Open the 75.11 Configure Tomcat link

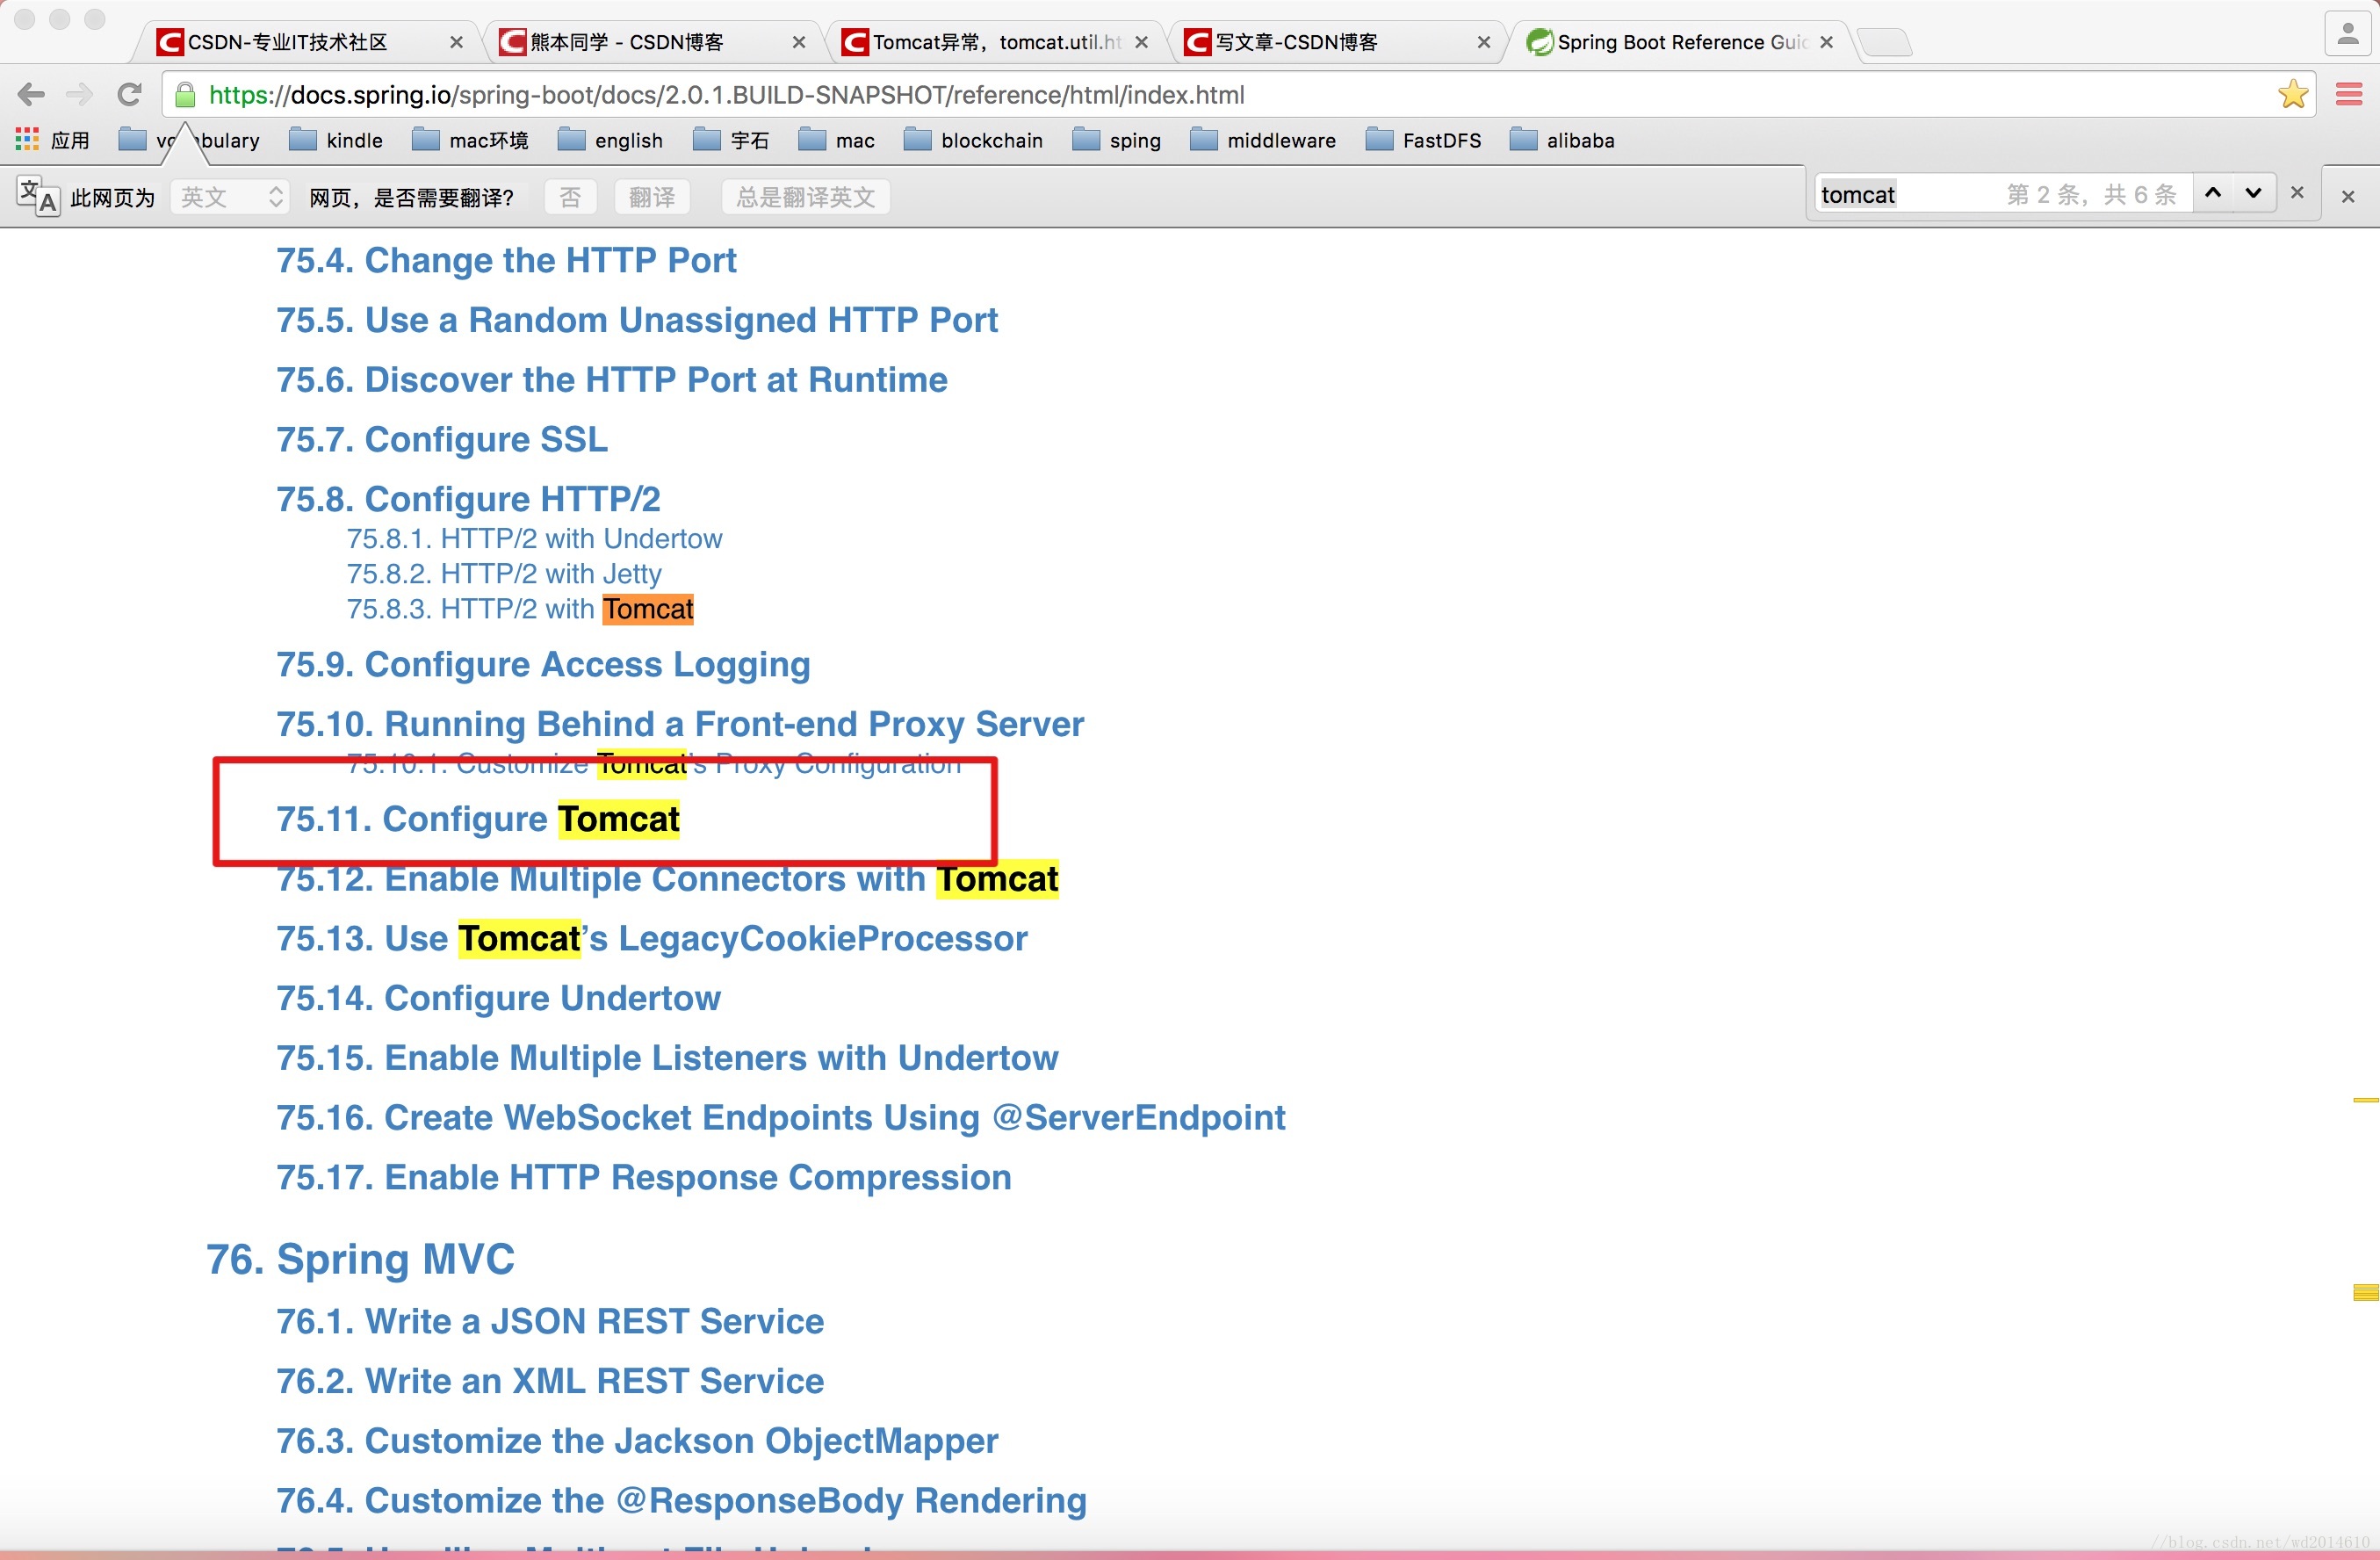(x=478, y=819)
